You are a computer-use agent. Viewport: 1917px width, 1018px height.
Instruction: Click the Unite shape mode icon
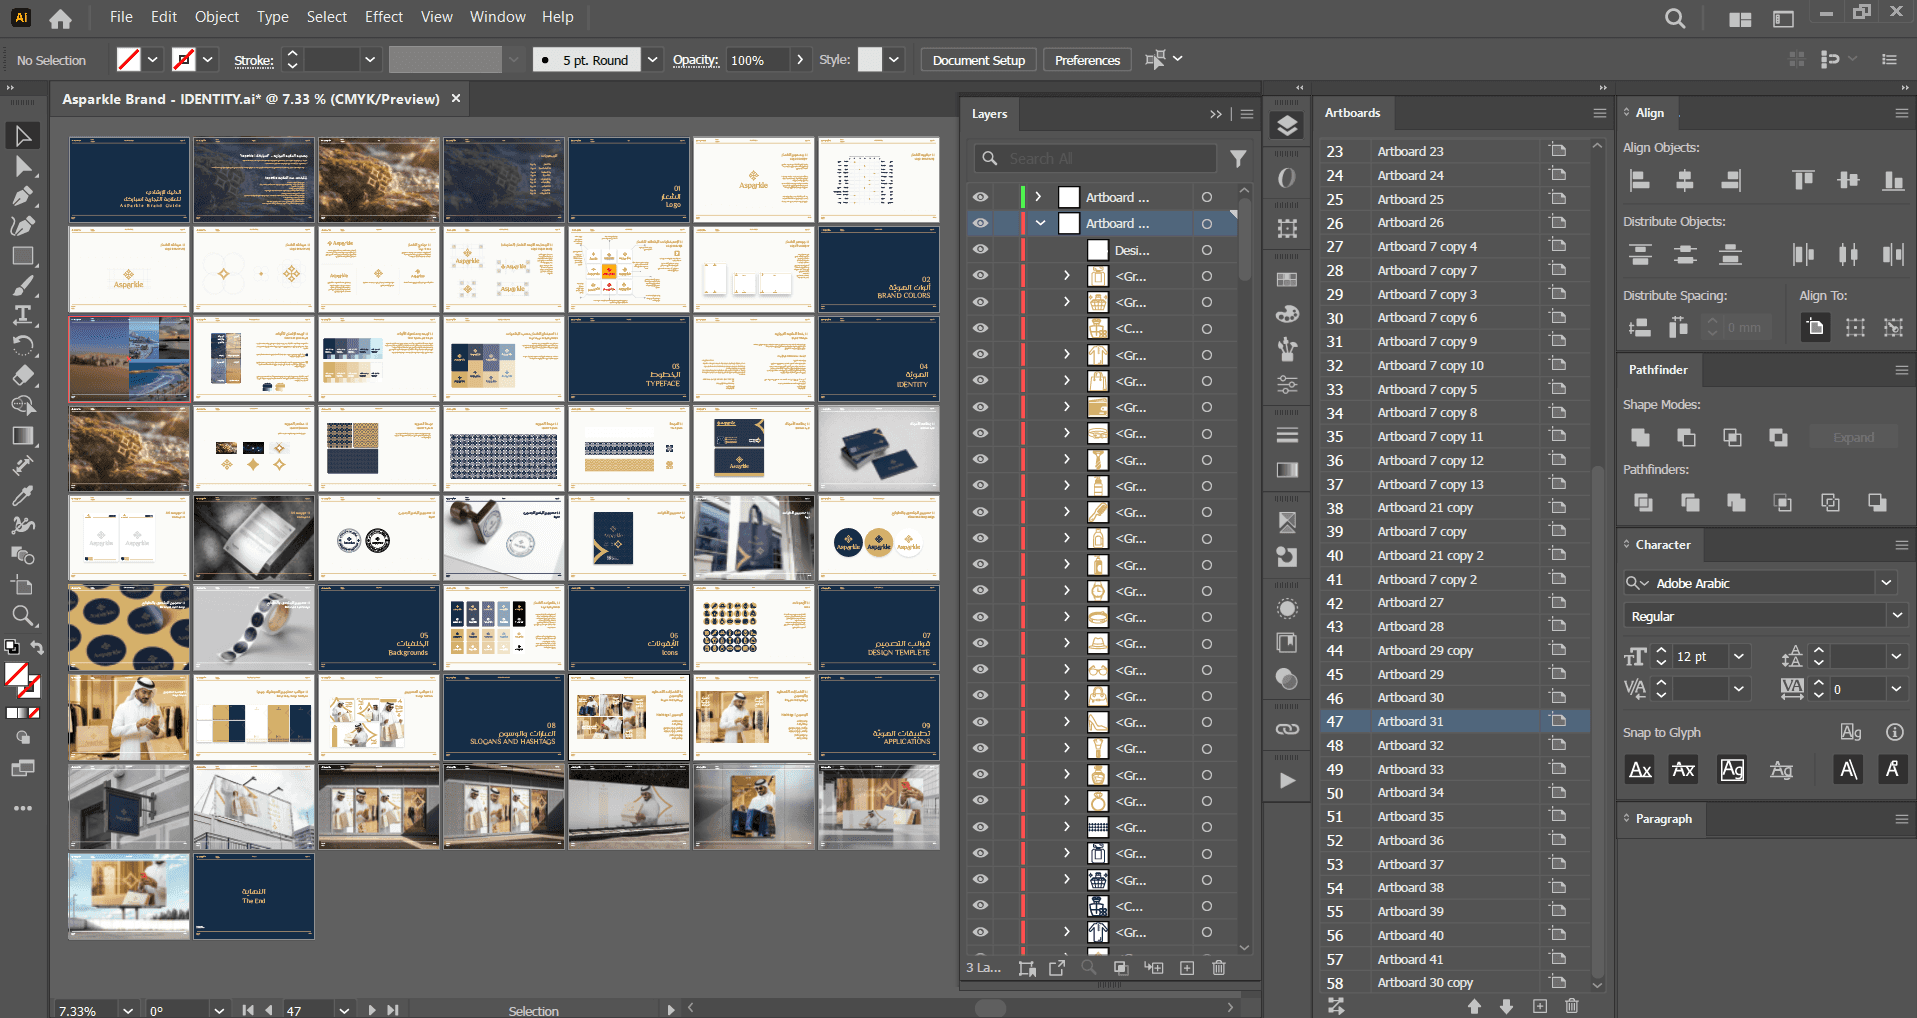pyautogui.click(x=1641, y=438)
